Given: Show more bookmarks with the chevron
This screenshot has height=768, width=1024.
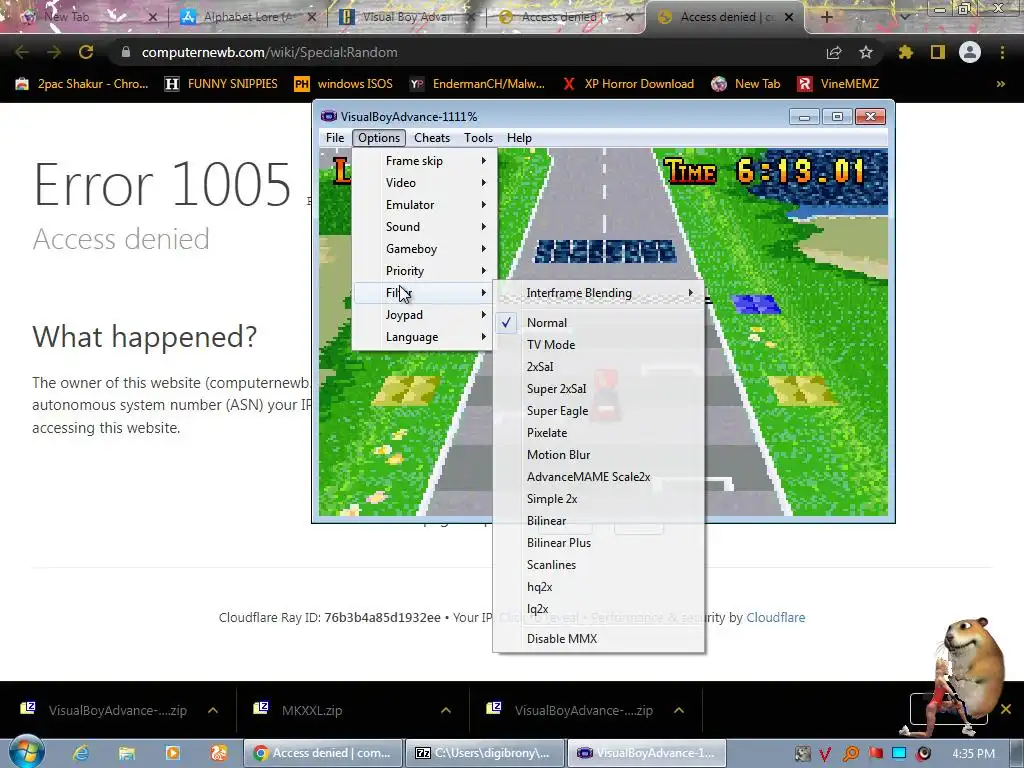Looking at the screenshot, I should click(x=1000, y=84).
